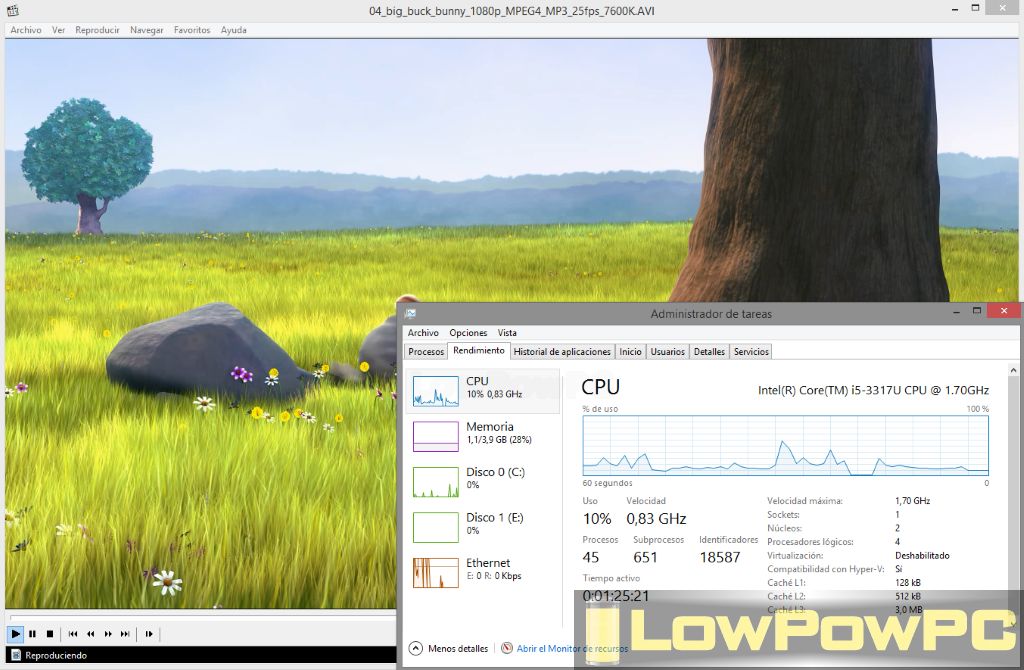Open the Task Manager Opciones menu
This screenshot has height=670, width=1024.
click(468, 332)
